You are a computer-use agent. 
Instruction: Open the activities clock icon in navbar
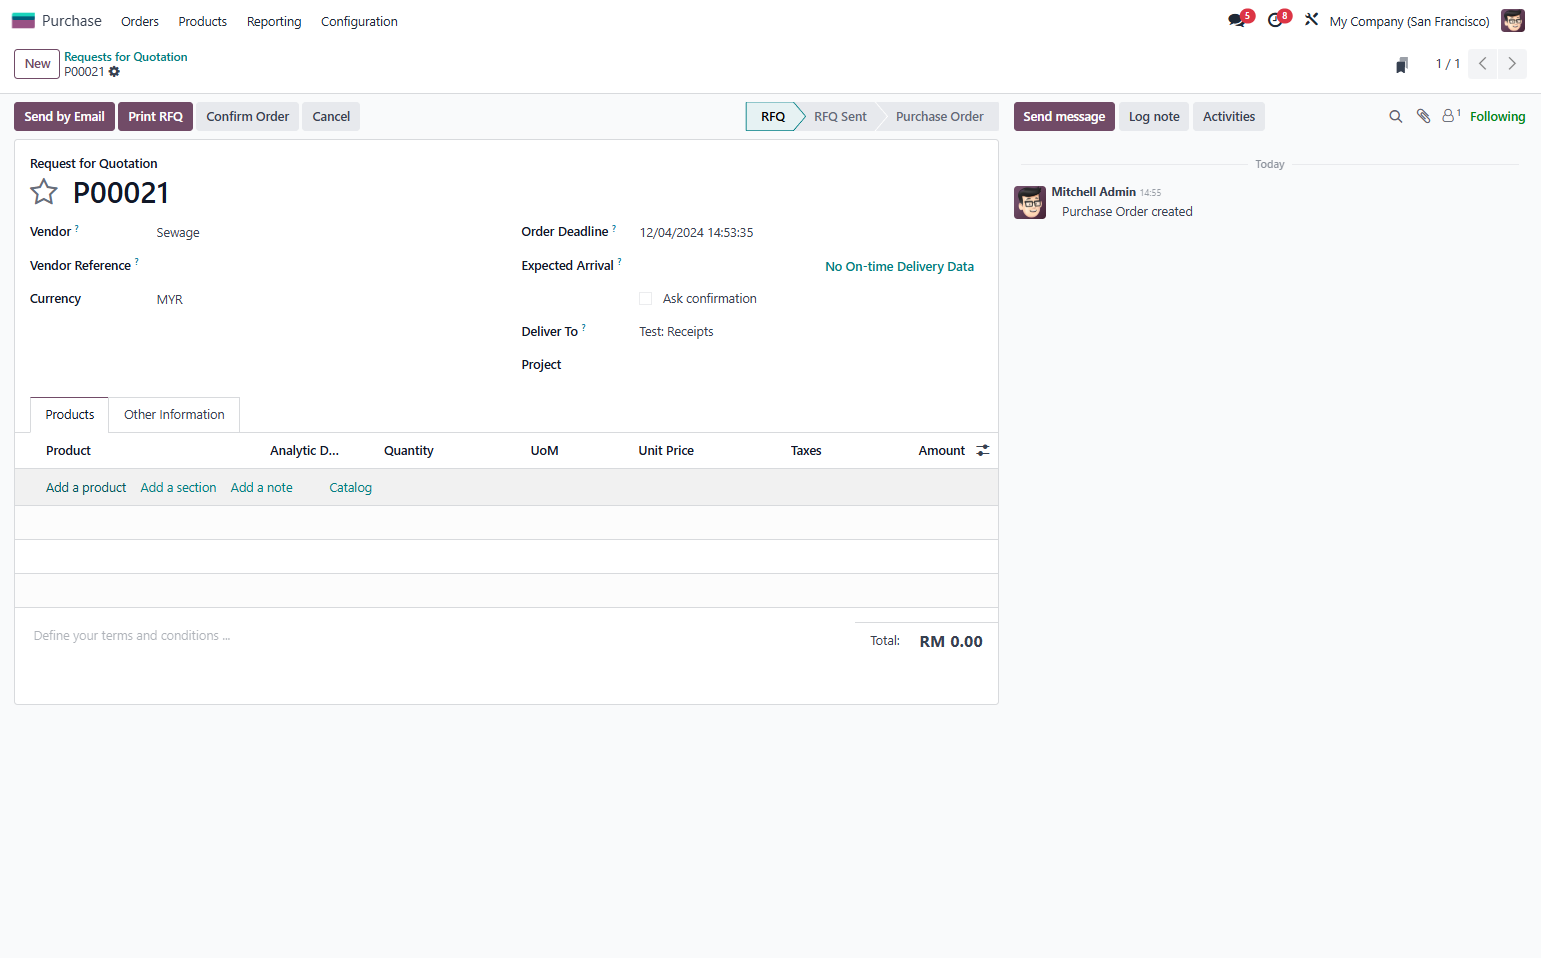point(1275,20)
